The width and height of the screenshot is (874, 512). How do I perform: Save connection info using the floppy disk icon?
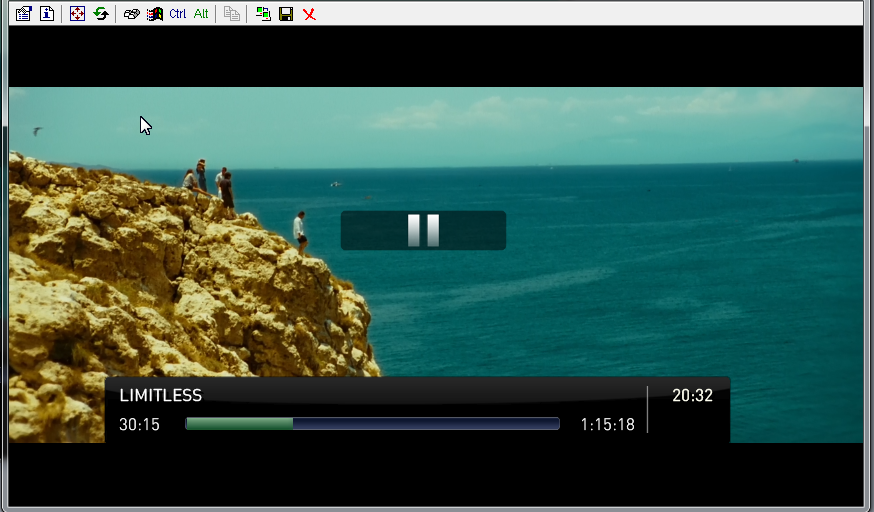[x=286, y=13]
